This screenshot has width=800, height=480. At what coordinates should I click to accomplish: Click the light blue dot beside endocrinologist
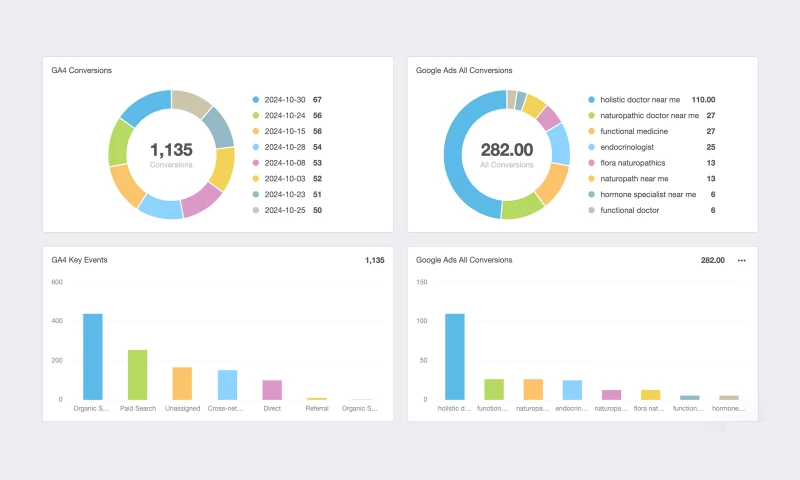coord(591,147)
